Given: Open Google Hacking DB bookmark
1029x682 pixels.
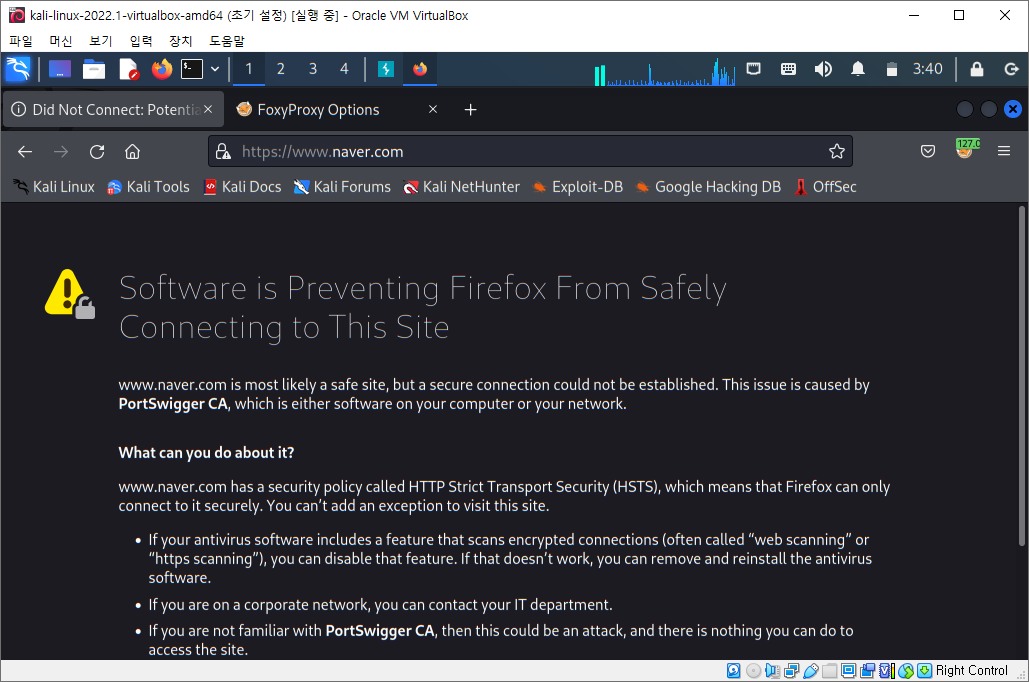Looking at the screenshot, I should click(x=708, y=187).
